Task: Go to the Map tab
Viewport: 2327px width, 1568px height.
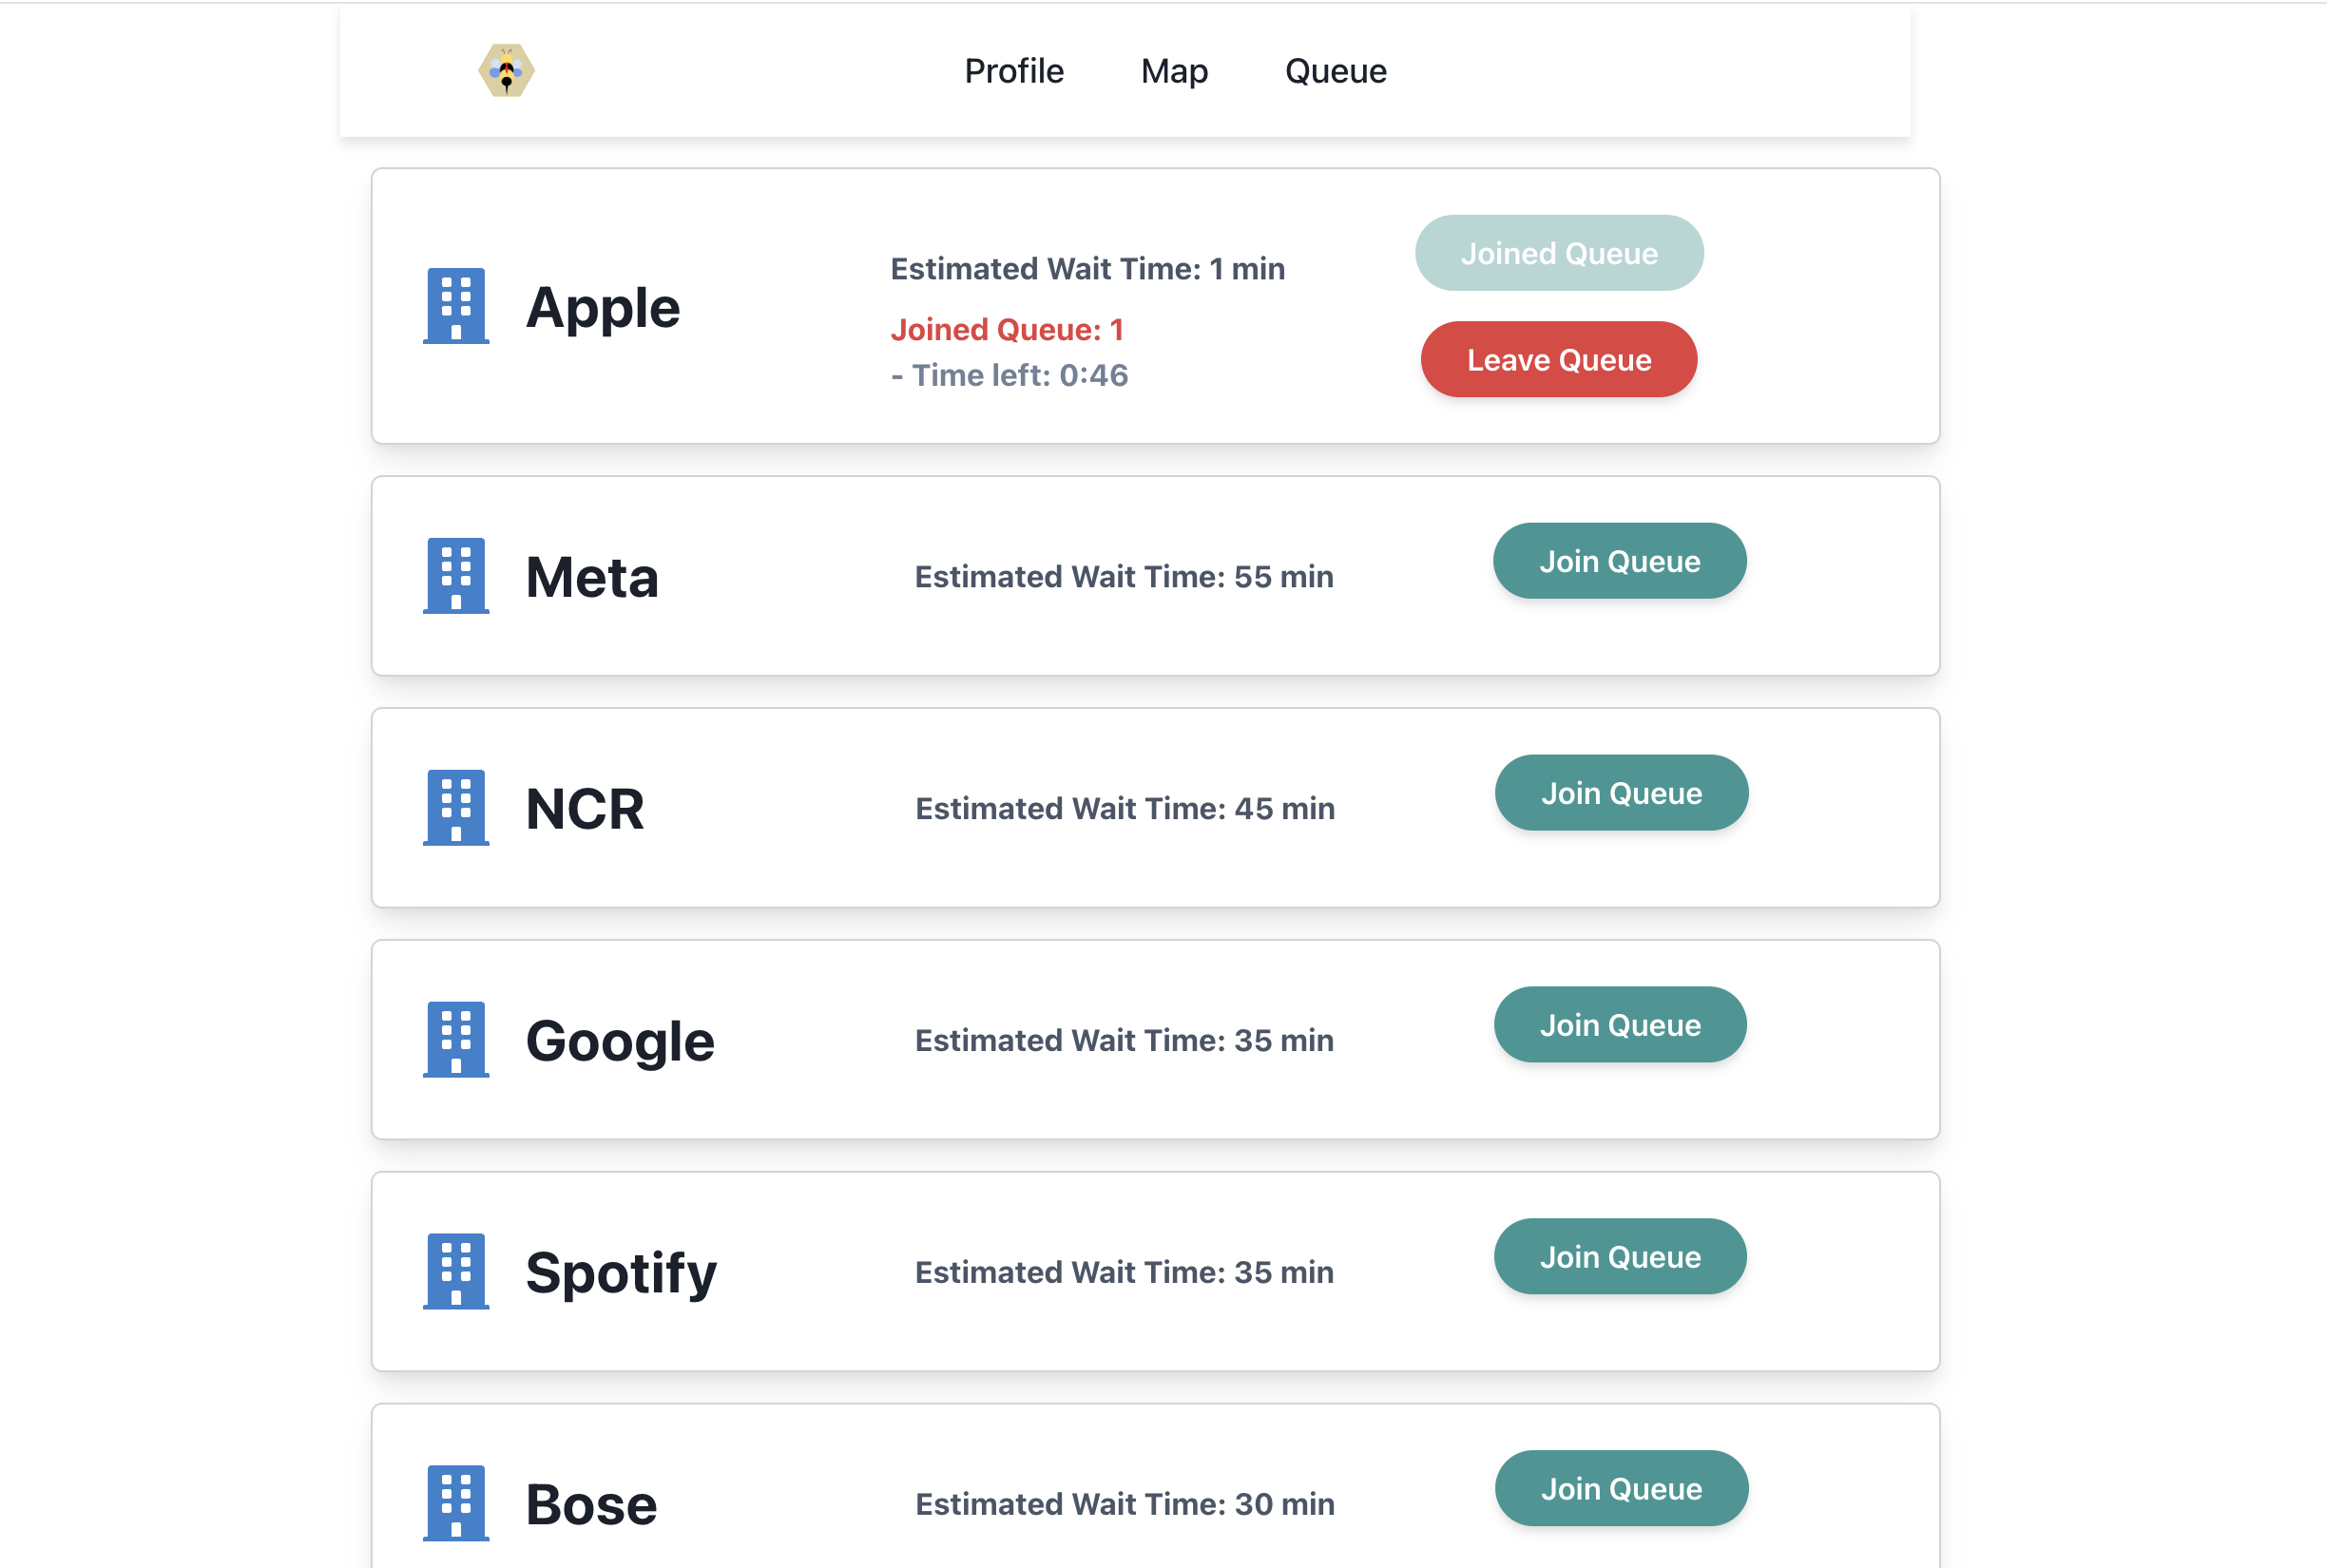Action: (x=1174, y=71)
